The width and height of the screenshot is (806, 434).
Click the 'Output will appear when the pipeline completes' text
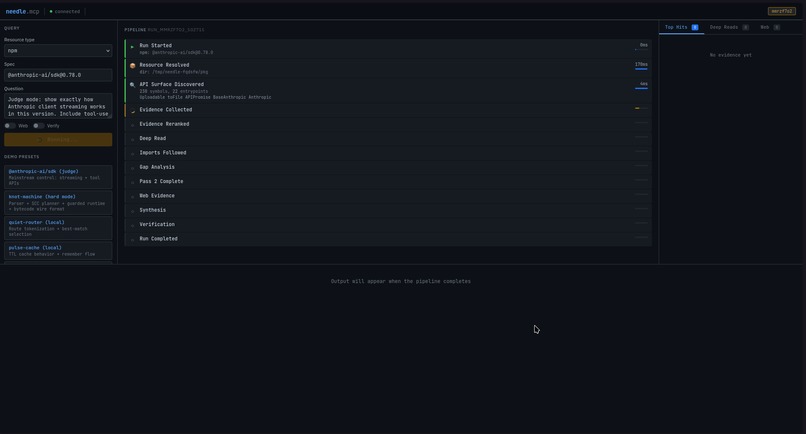pos(401,281)
